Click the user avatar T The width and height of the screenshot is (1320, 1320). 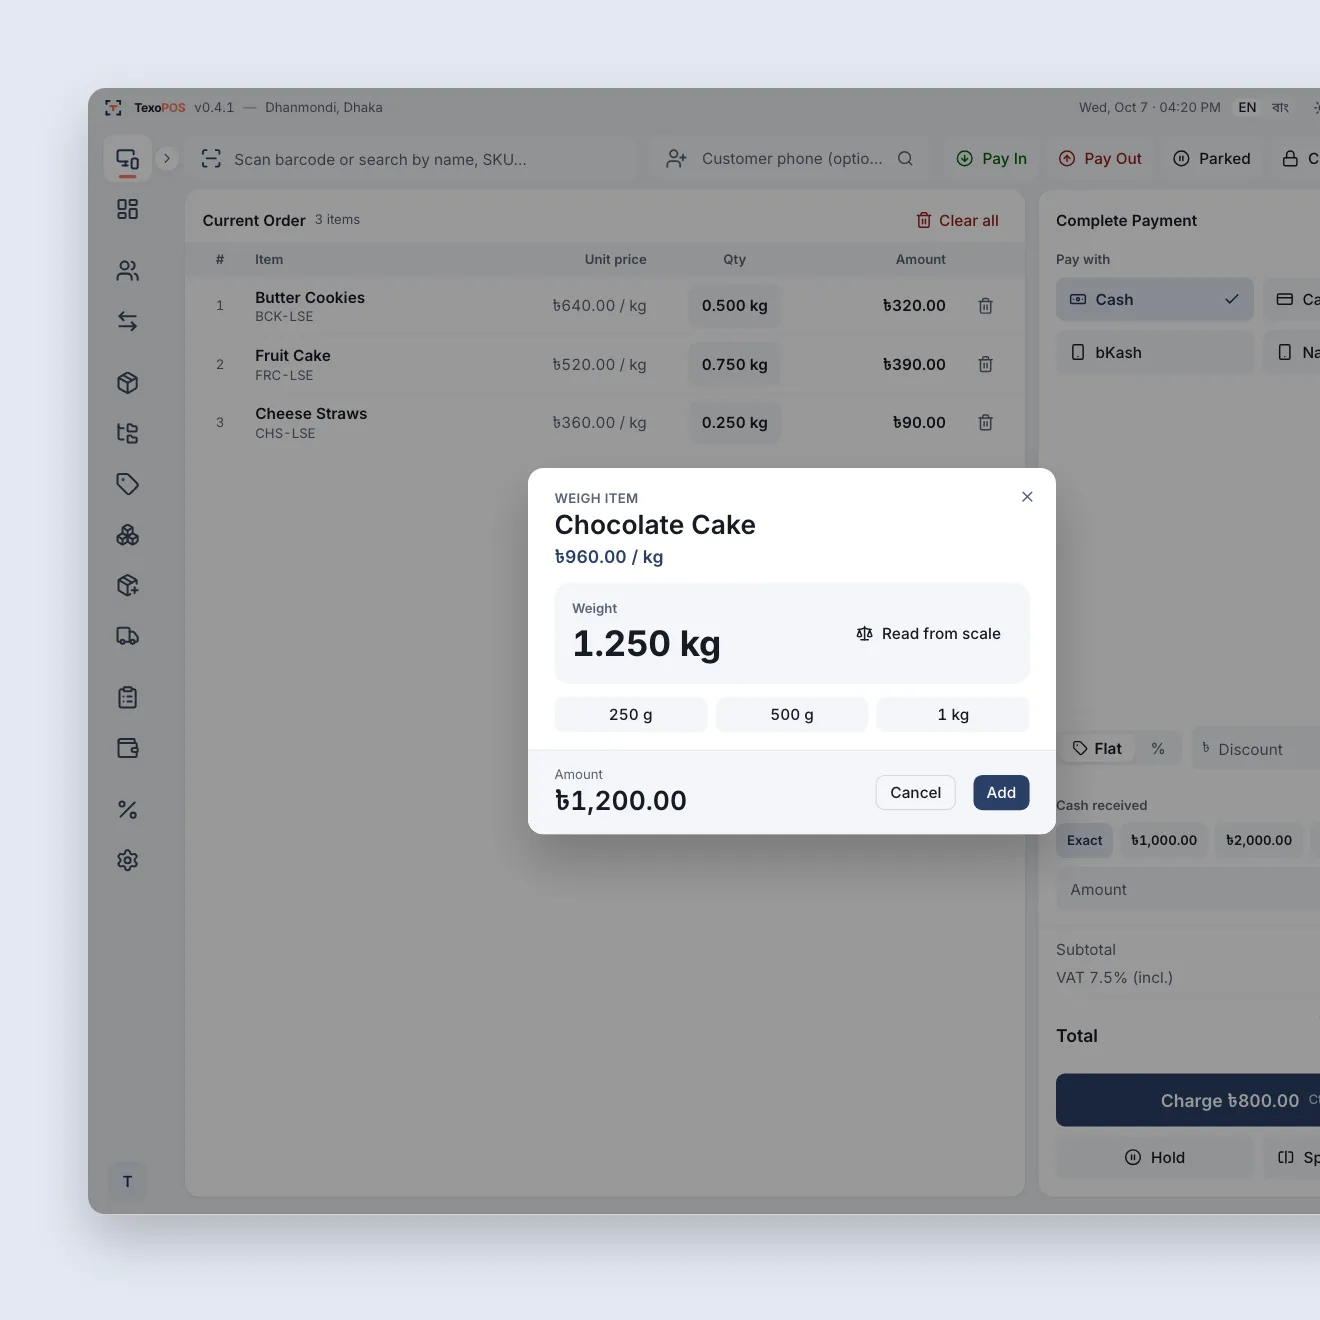127,1182
